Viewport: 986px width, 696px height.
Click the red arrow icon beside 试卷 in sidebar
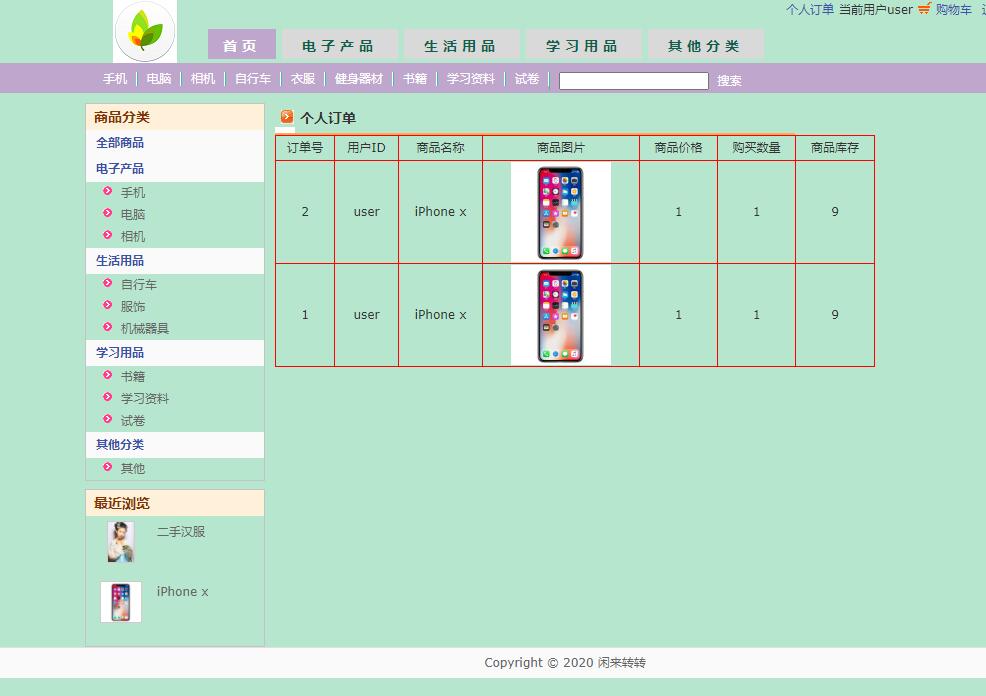point(109,420)
